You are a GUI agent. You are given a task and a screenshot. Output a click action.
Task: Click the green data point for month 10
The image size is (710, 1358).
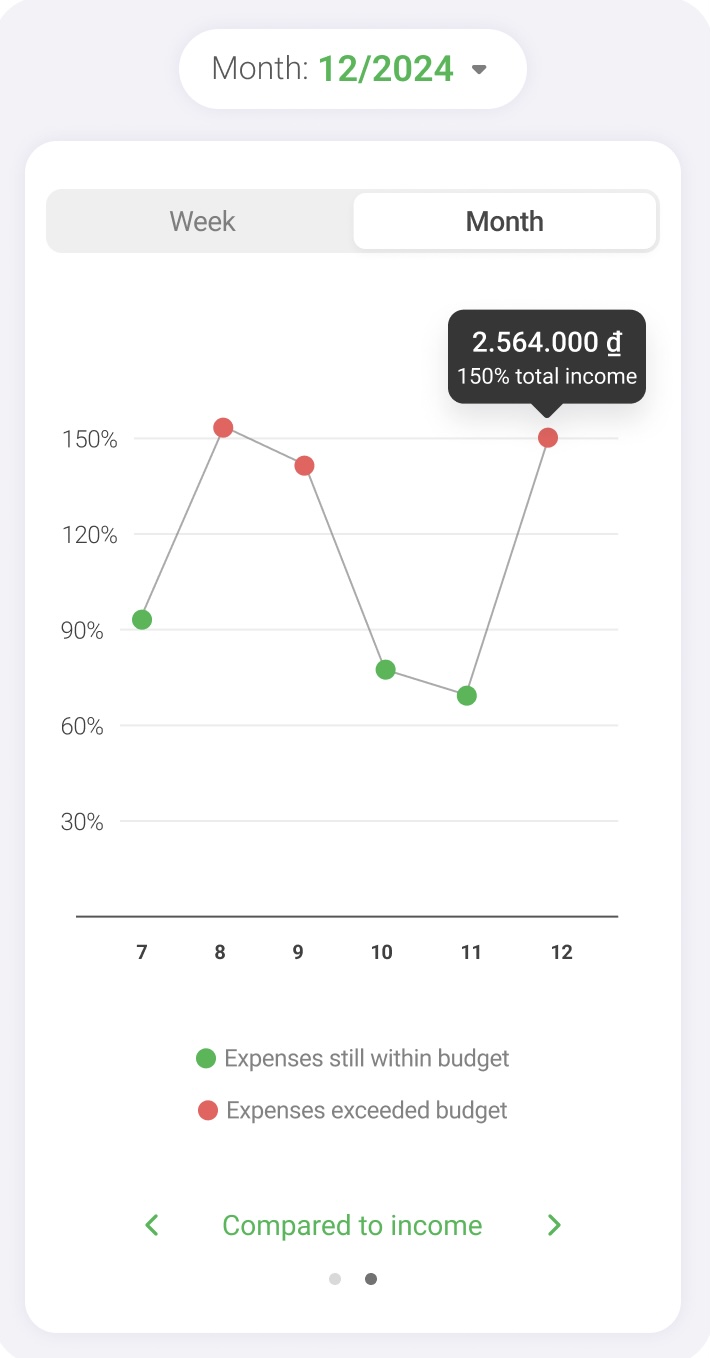(385, 670)
